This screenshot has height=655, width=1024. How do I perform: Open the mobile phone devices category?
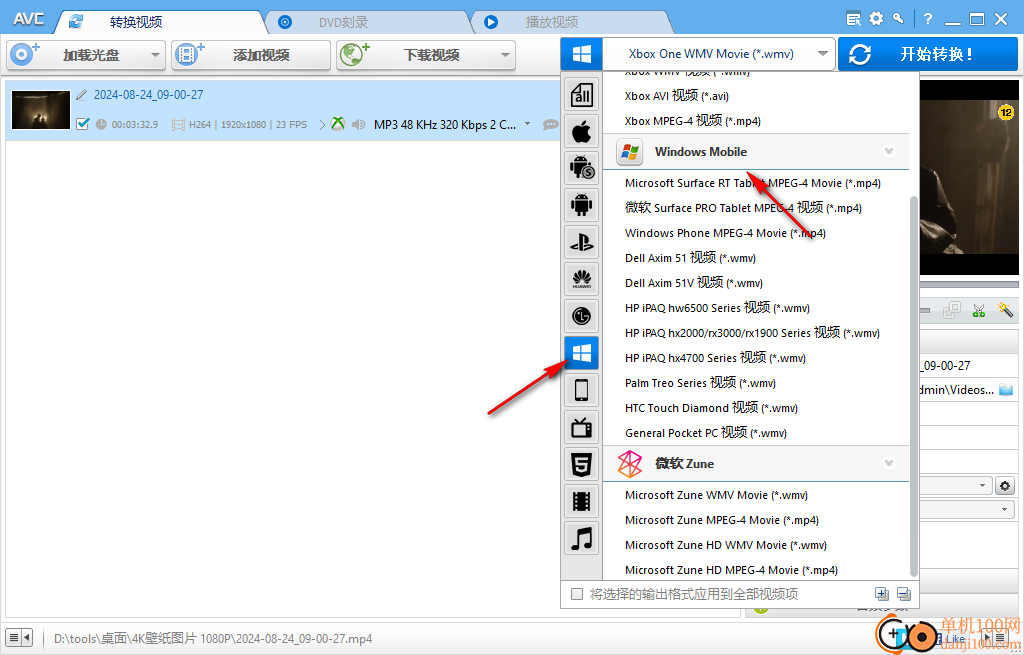coord(581,391)
